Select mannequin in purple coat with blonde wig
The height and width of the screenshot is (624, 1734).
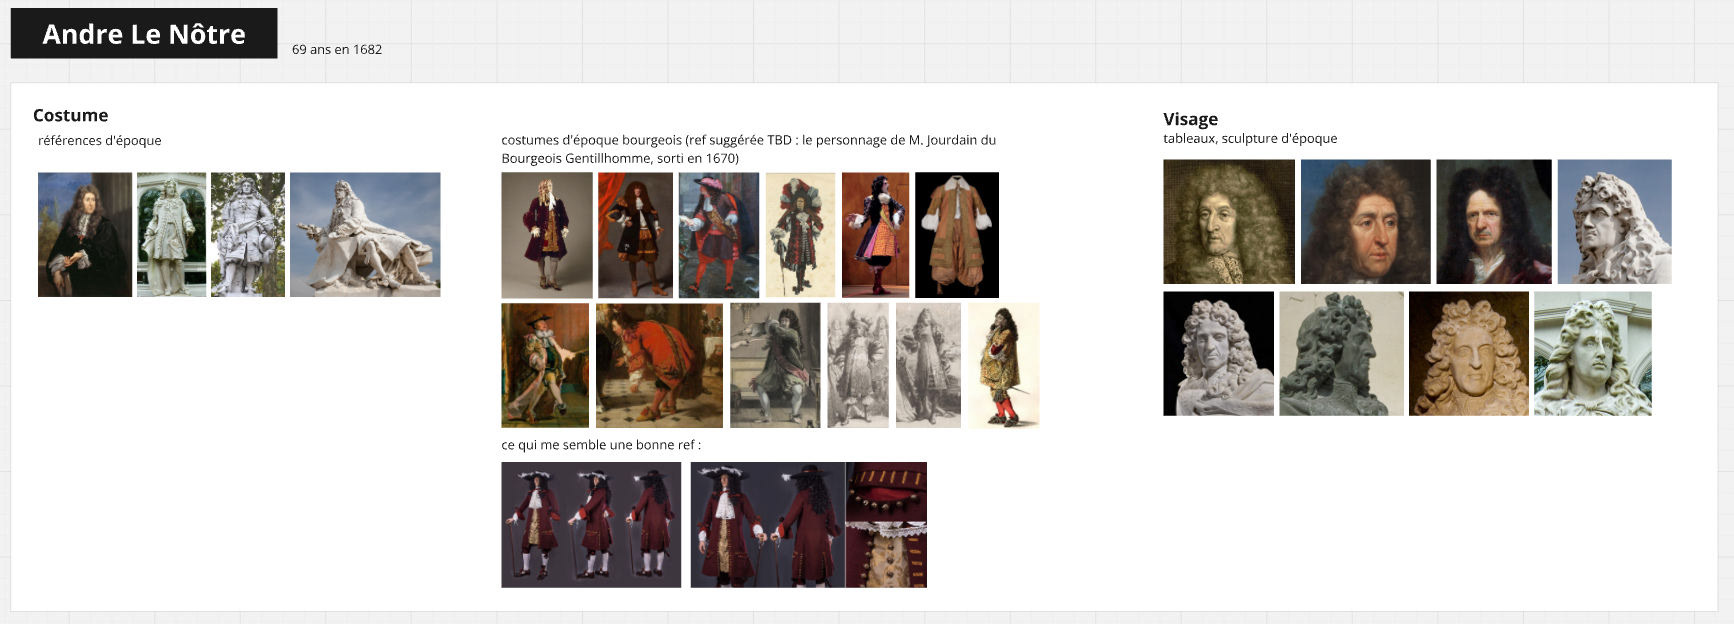[547, 235]
